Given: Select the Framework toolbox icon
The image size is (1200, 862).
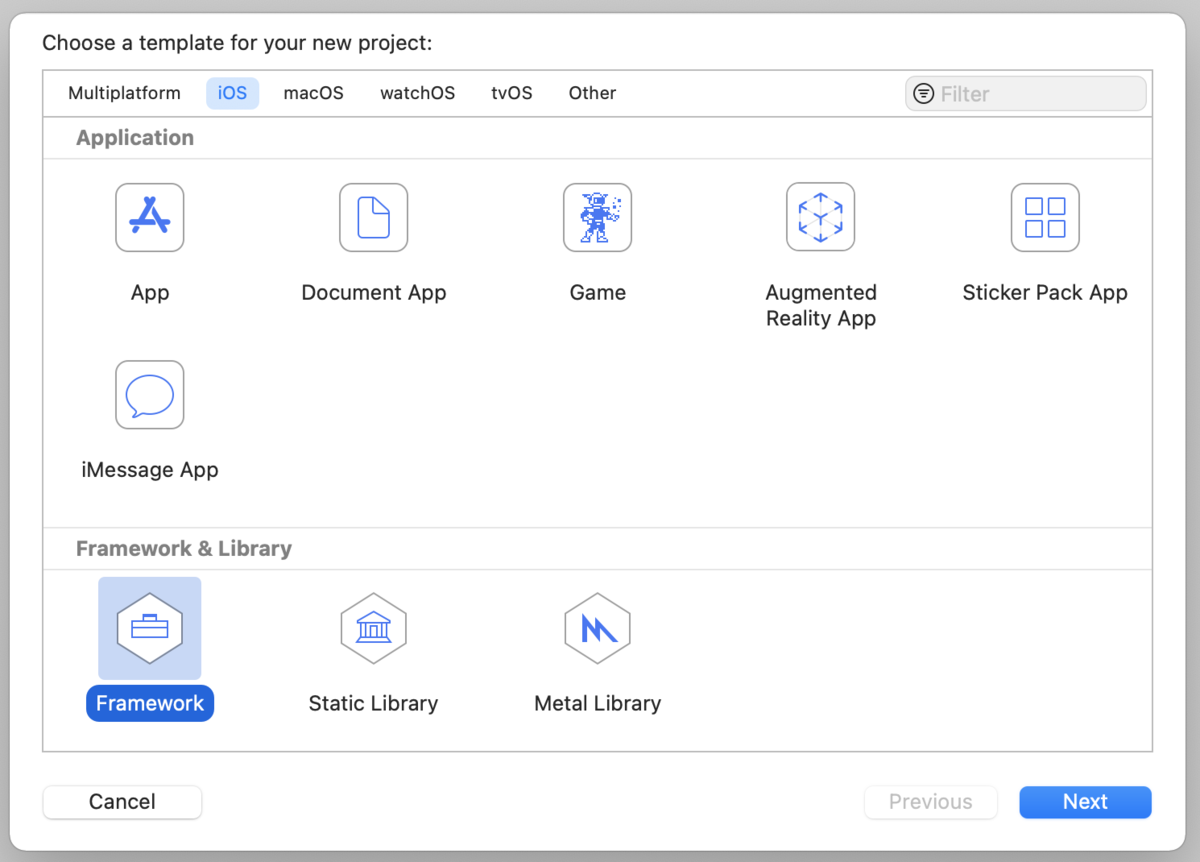Looking at the screenshot, I should pos(150,628).
